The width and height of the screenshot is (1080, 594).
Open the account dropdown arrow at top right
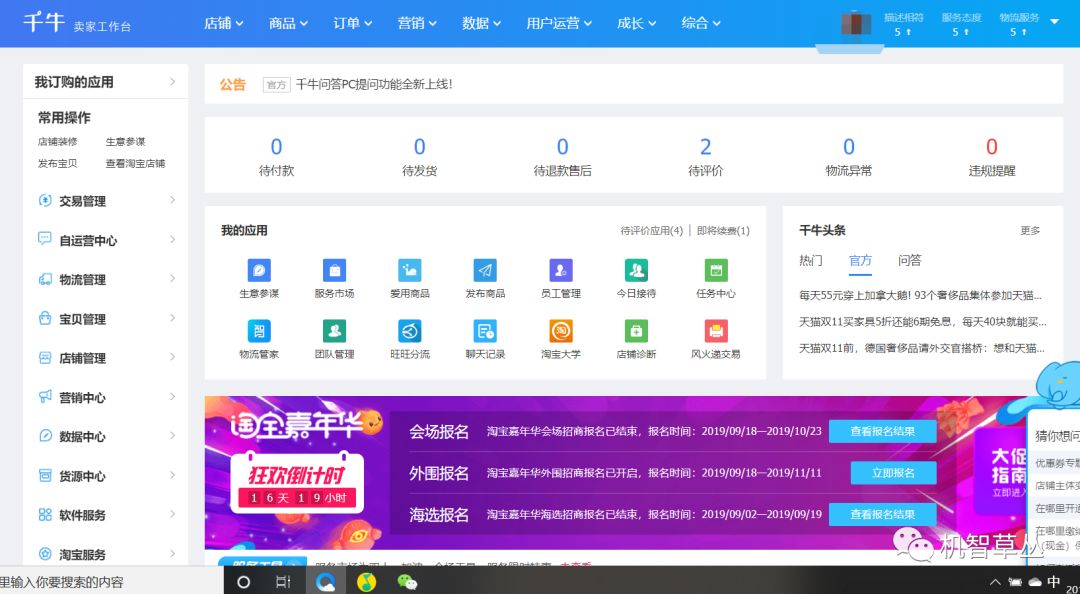pyautogui.click(x=1054, y=21)
